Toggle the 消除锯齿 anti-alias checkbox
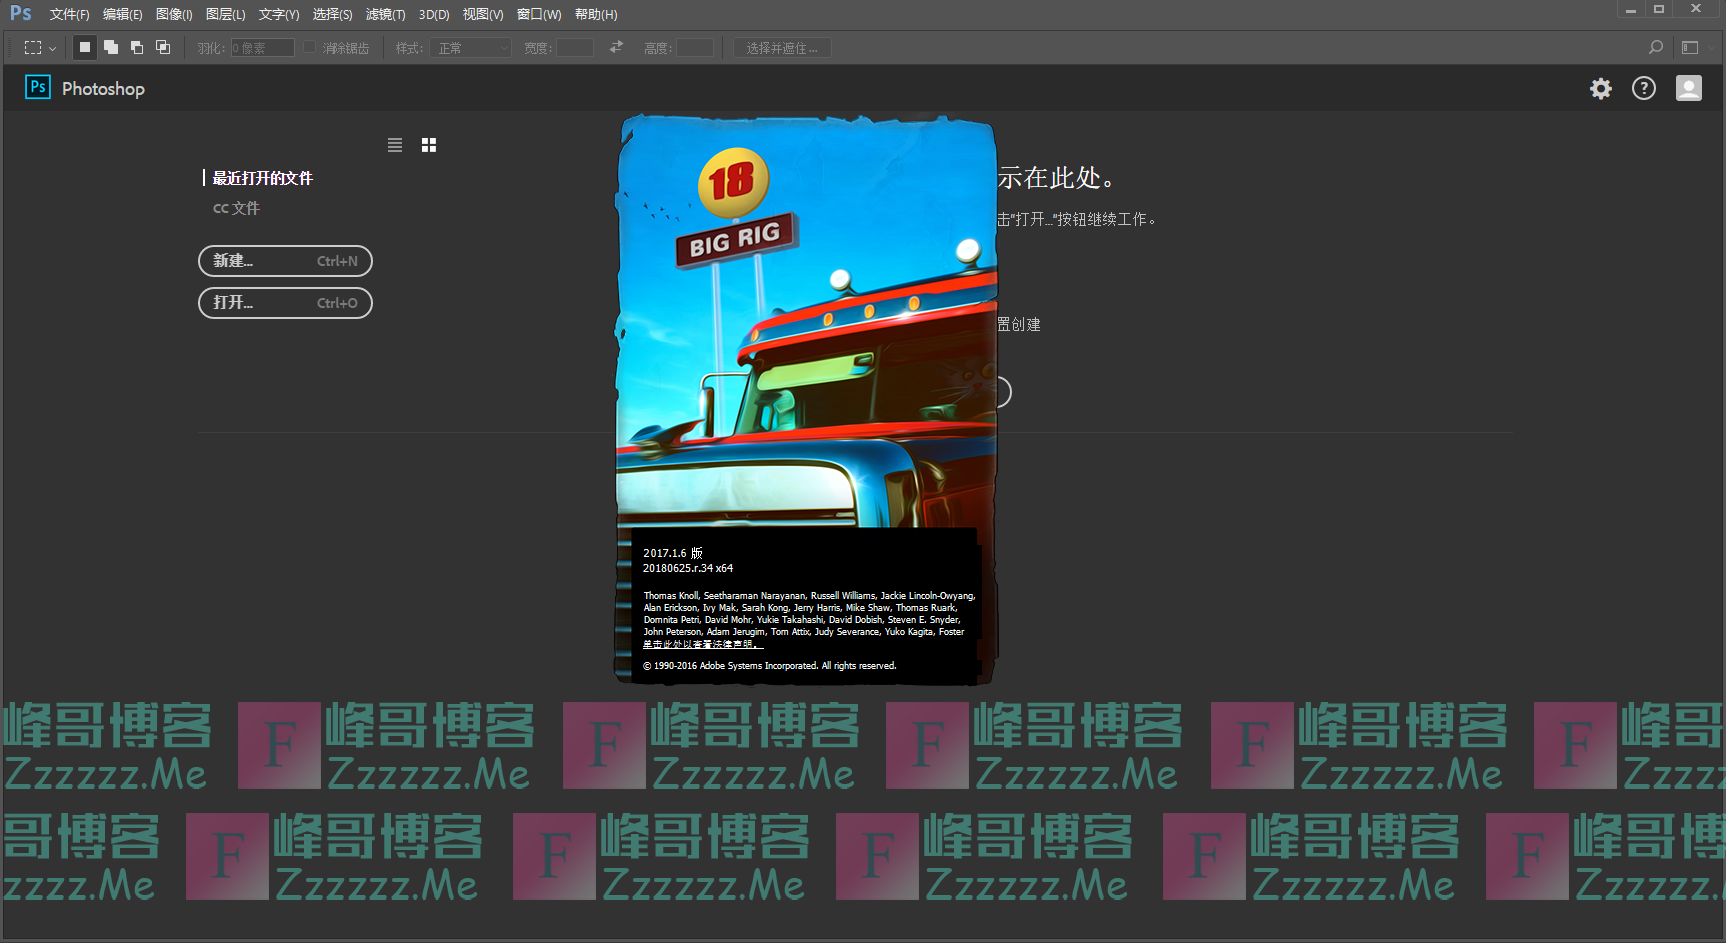Screen dimensions: 1726x943 coord(310,47)
